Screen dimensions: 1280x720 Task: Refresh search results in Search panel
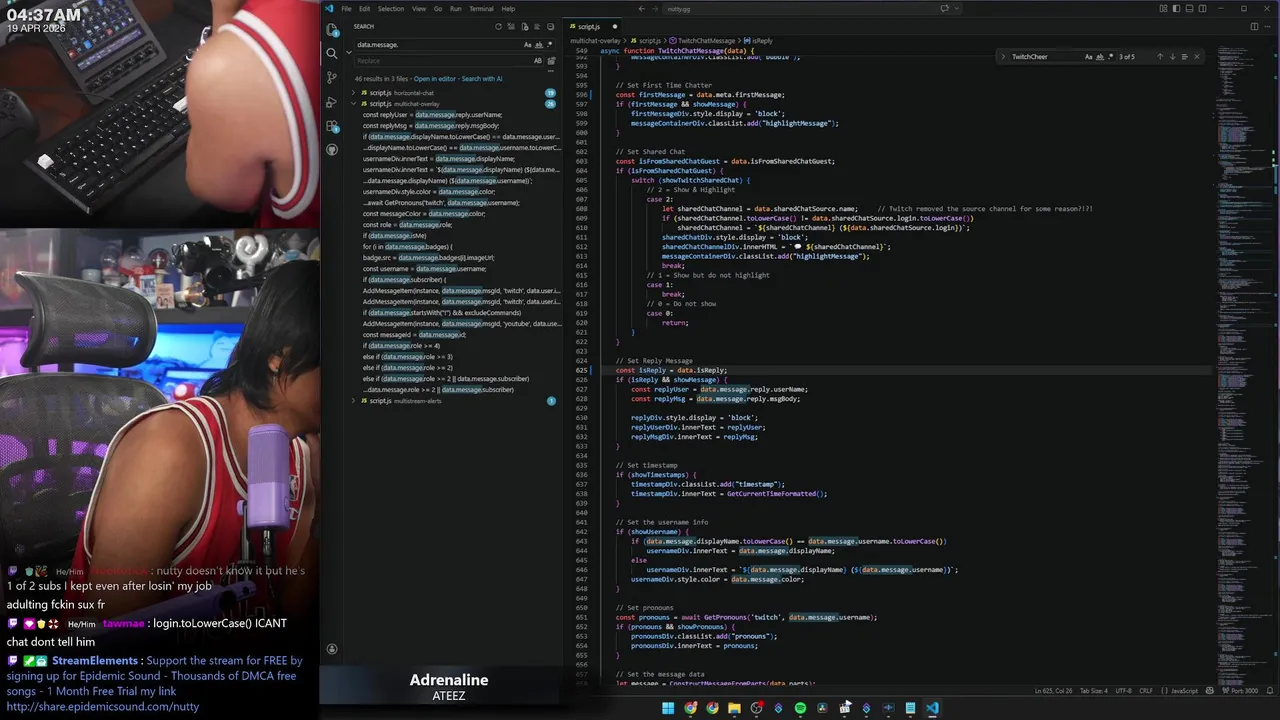coord(498,27)
